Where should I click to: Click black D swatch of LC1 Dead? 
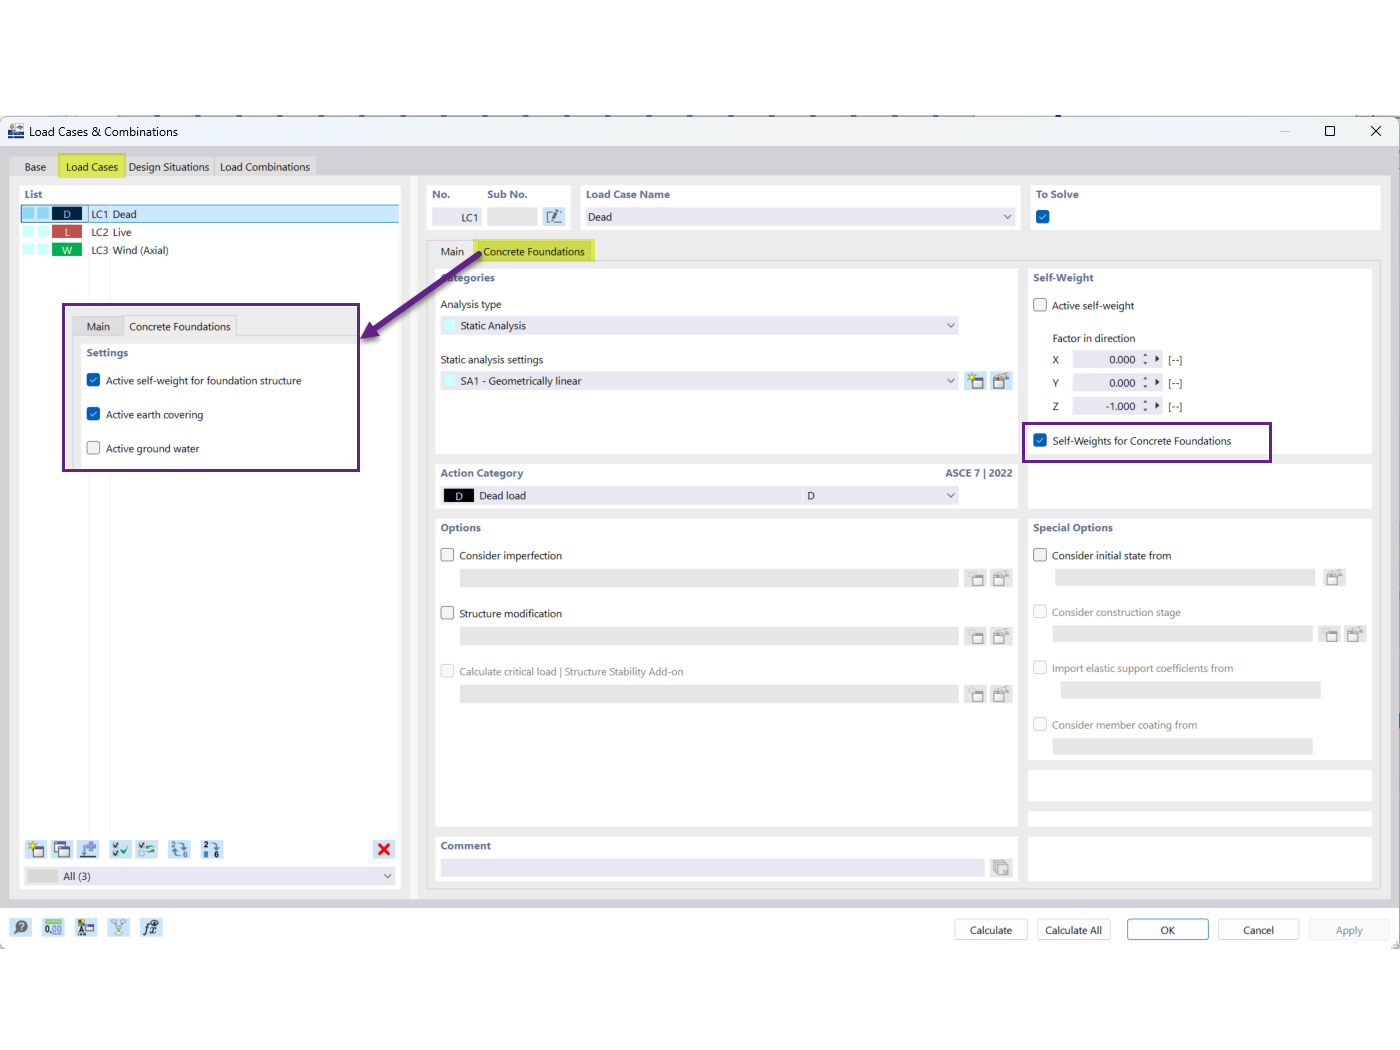[x=67, y=214]
